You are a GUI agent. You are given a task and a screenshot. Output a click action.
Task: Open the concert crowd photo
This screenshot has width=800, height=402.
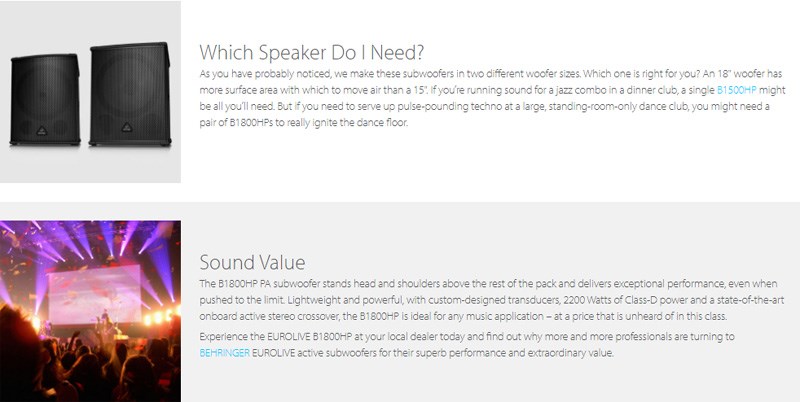pyautogui.click(x=90, y=311)
